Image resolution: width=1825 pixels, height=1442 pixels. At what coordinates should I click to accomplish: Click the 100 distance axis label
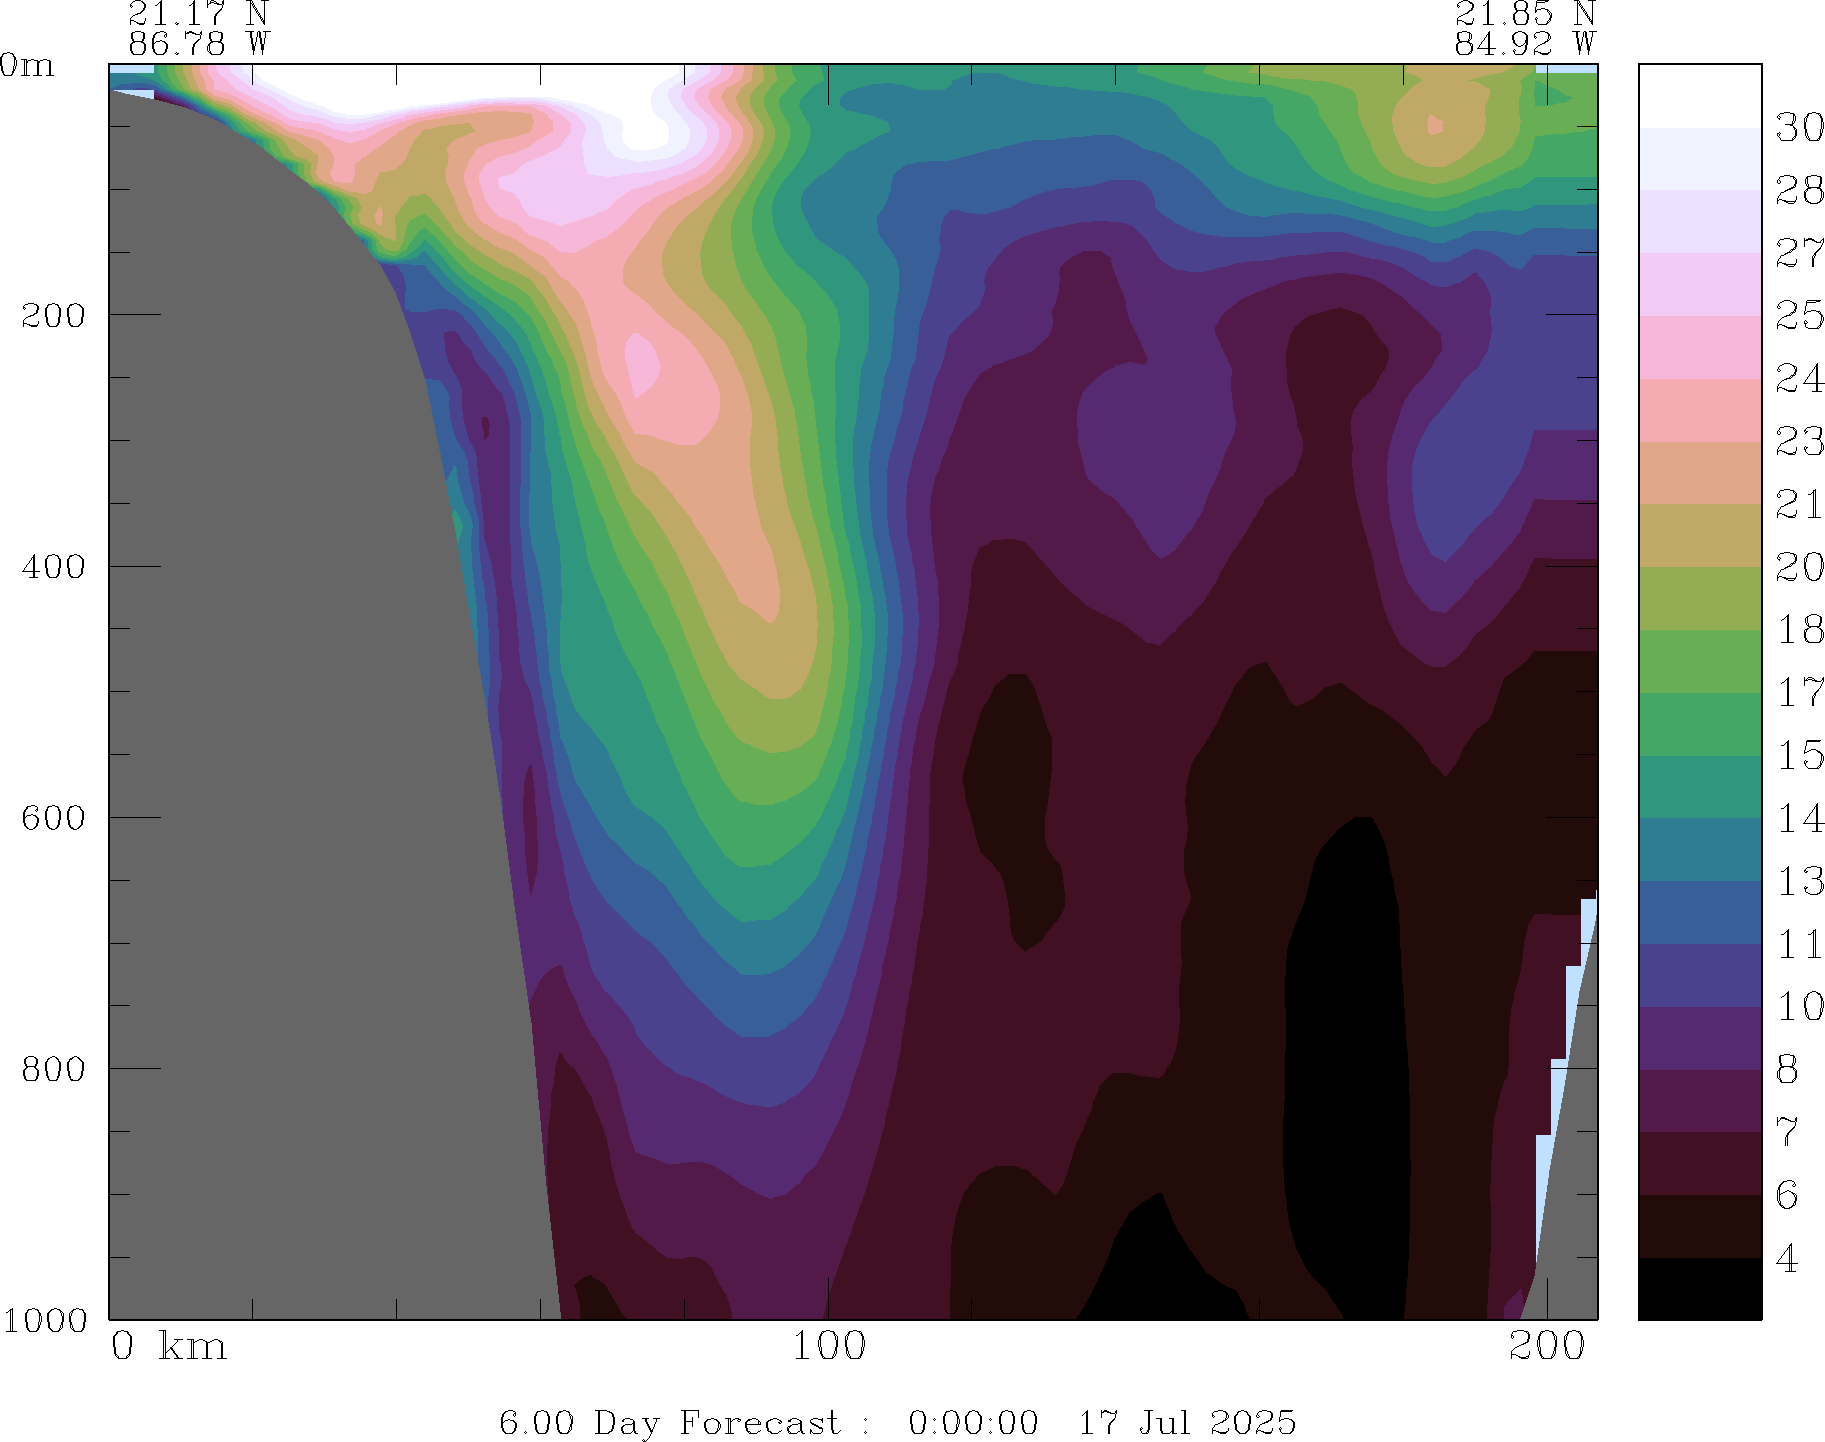828,1347
